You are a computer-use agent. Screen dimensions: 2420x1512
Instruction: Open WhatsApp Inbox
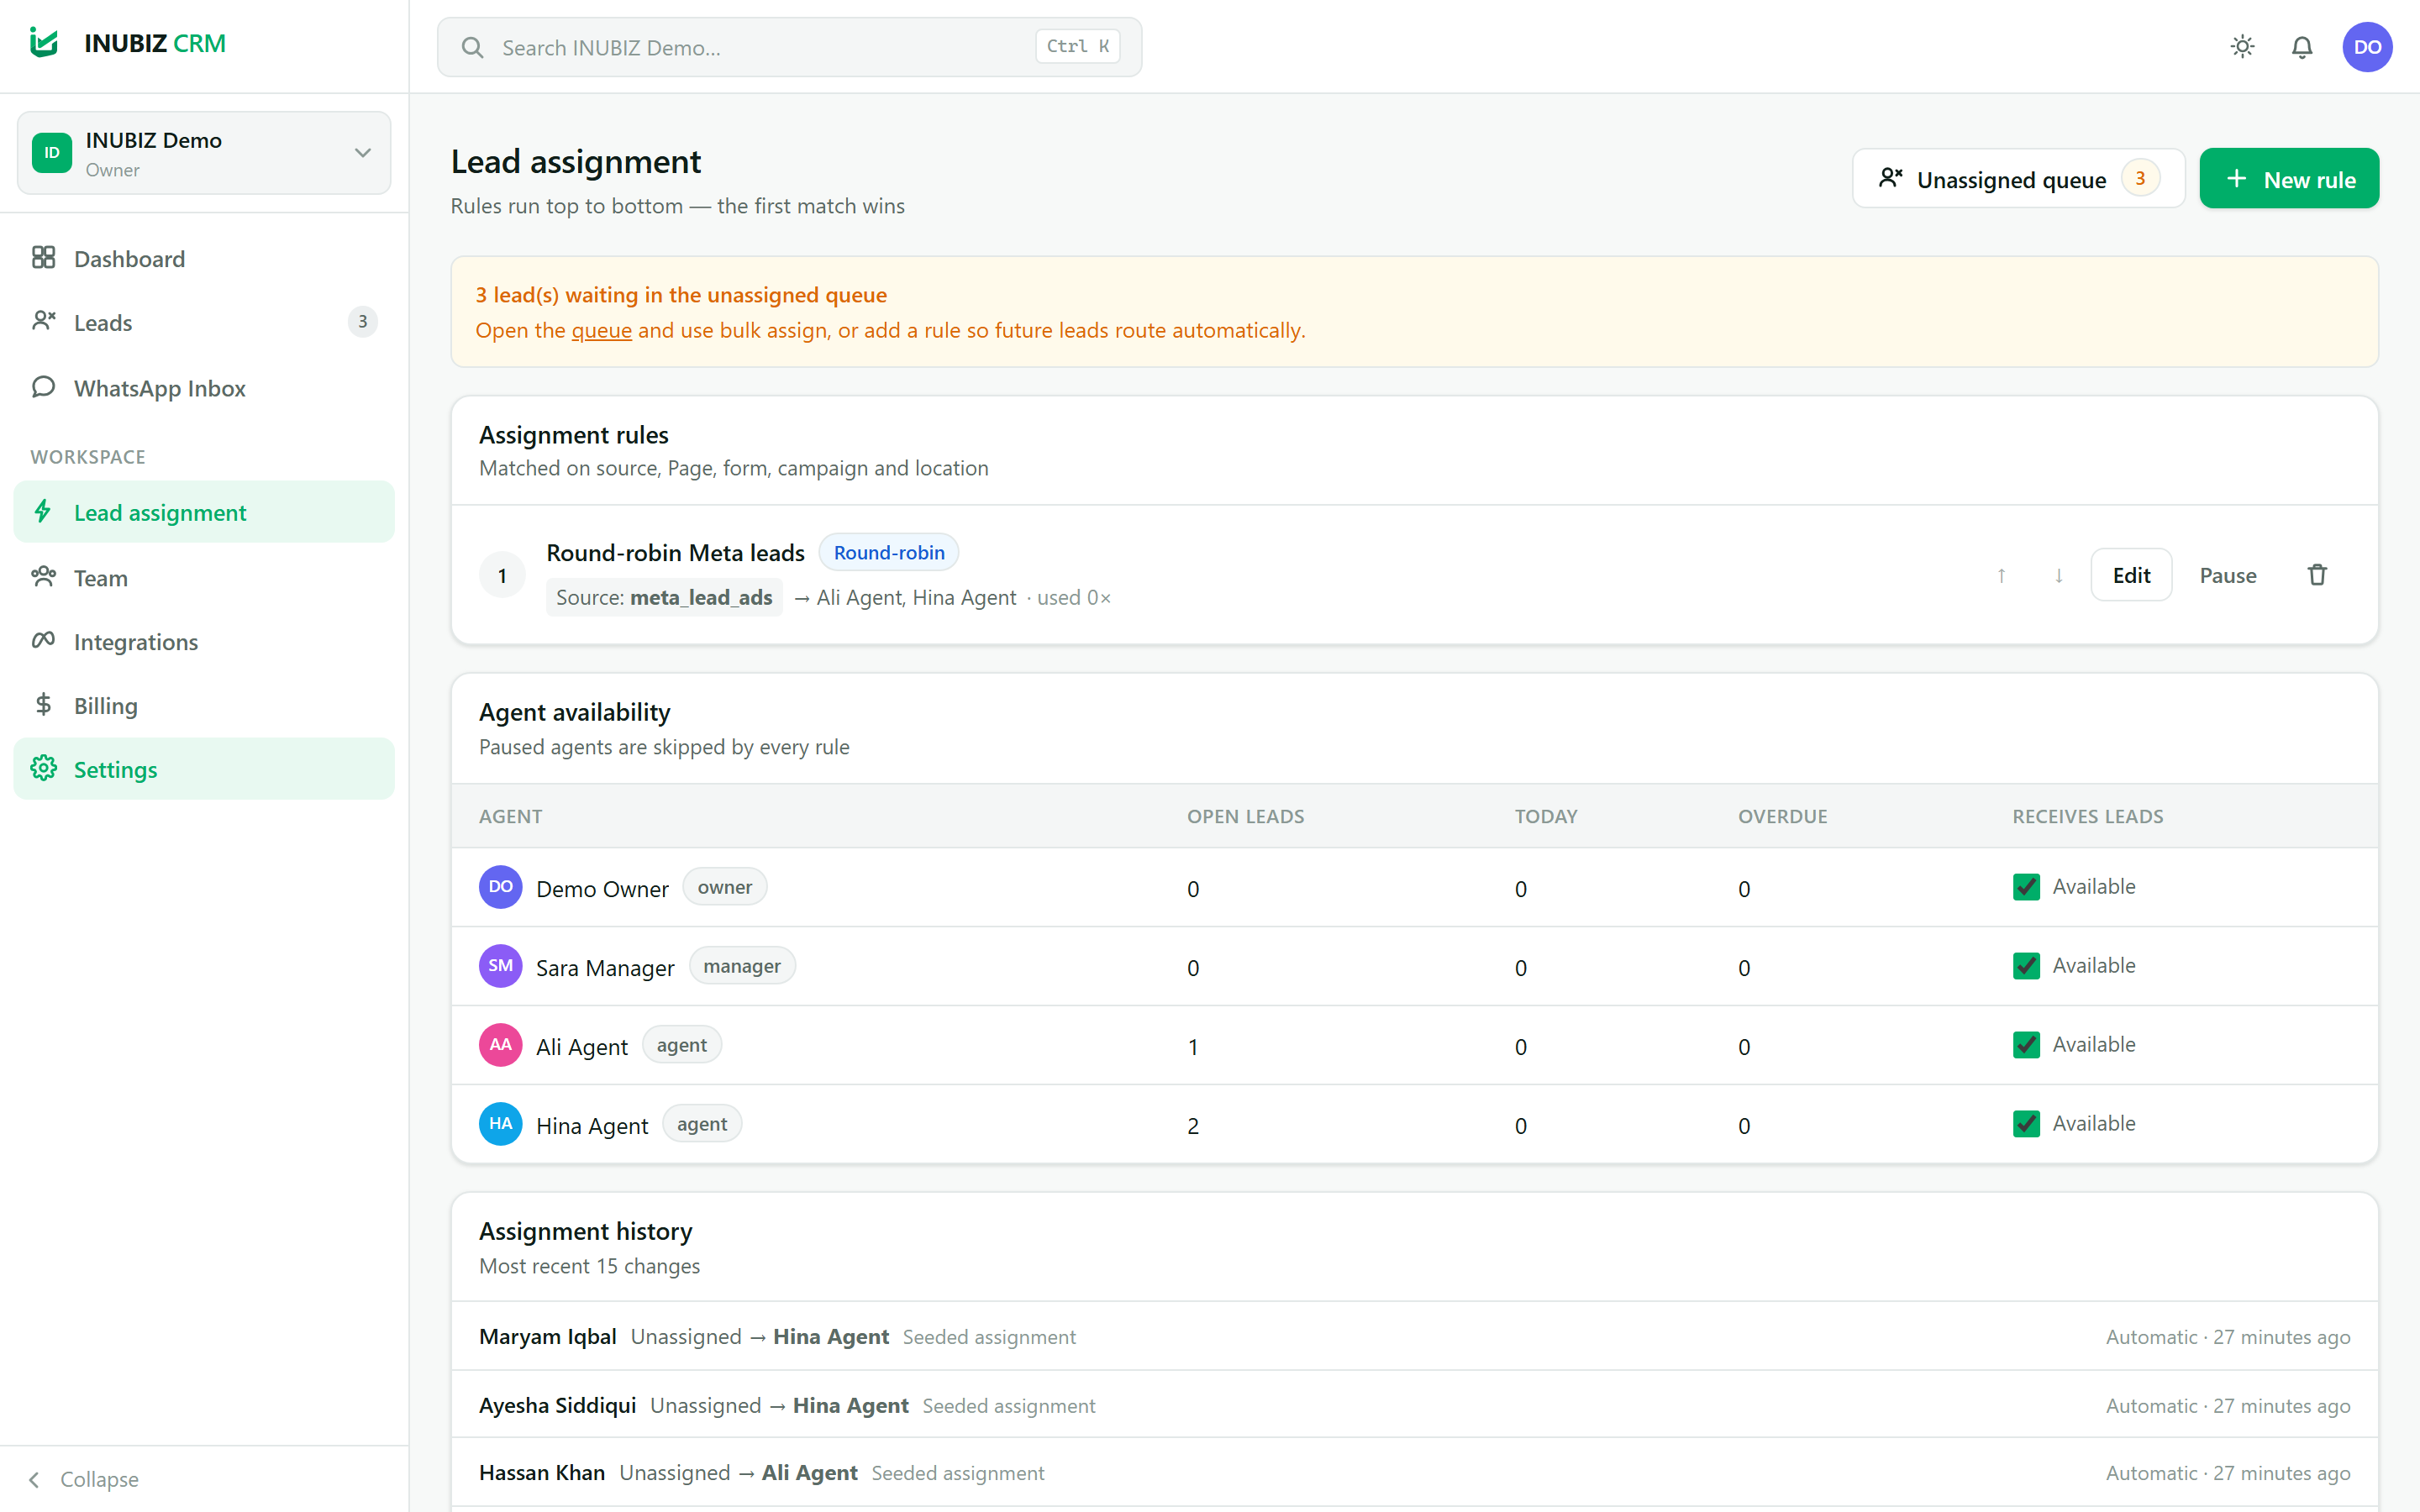pos(204,388)
